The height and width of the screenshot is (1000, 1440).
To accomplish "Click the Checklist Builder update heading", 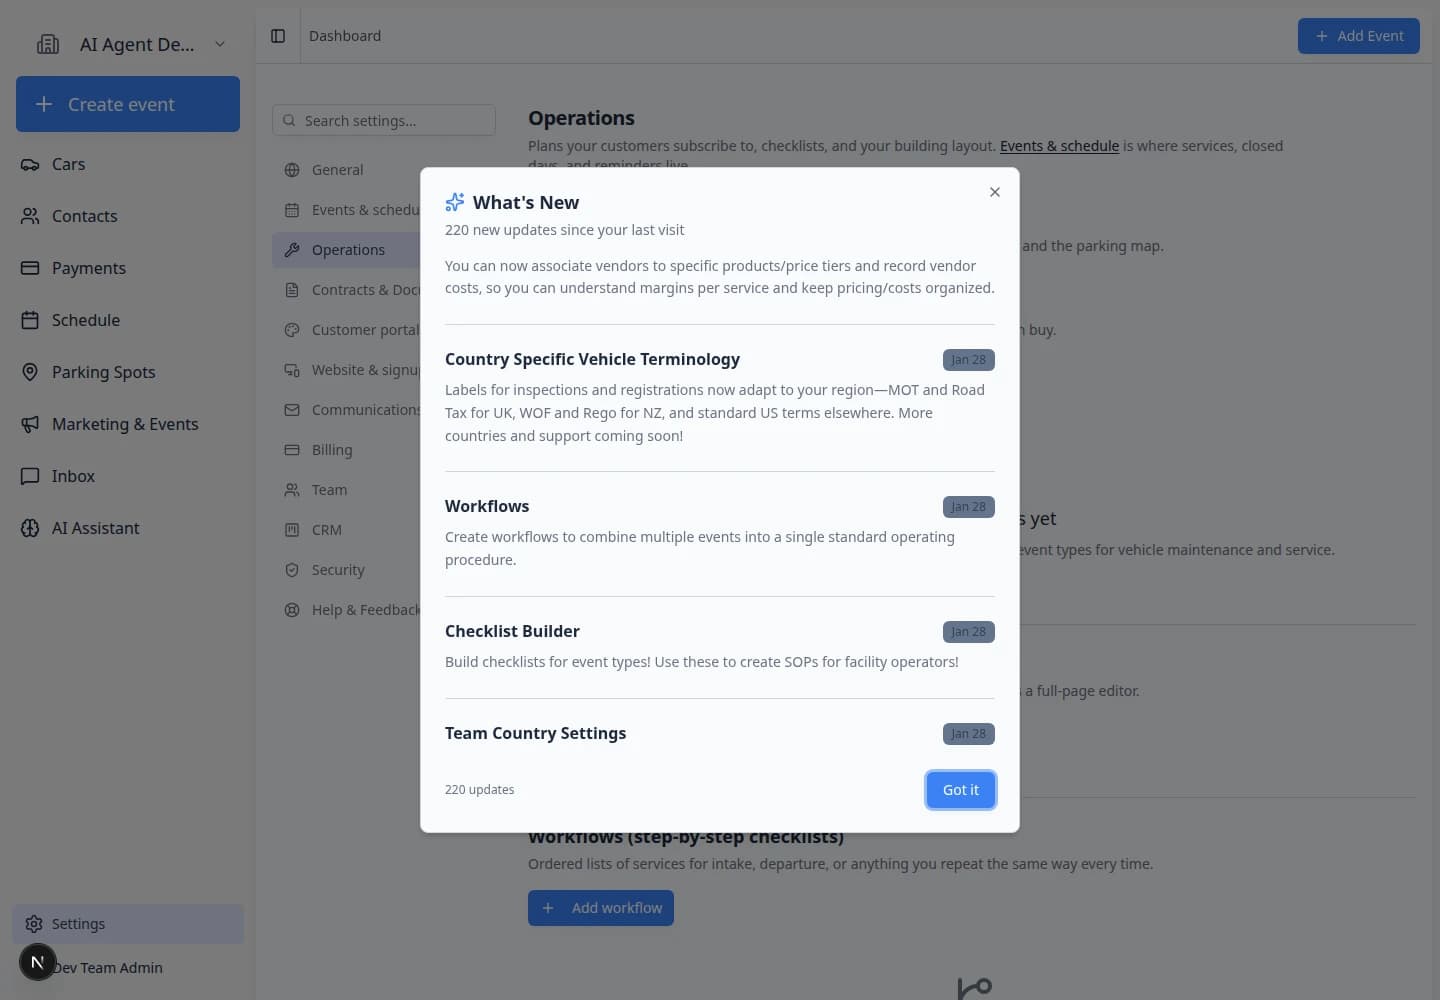I will pyautogui.click(x=512, y=631).
